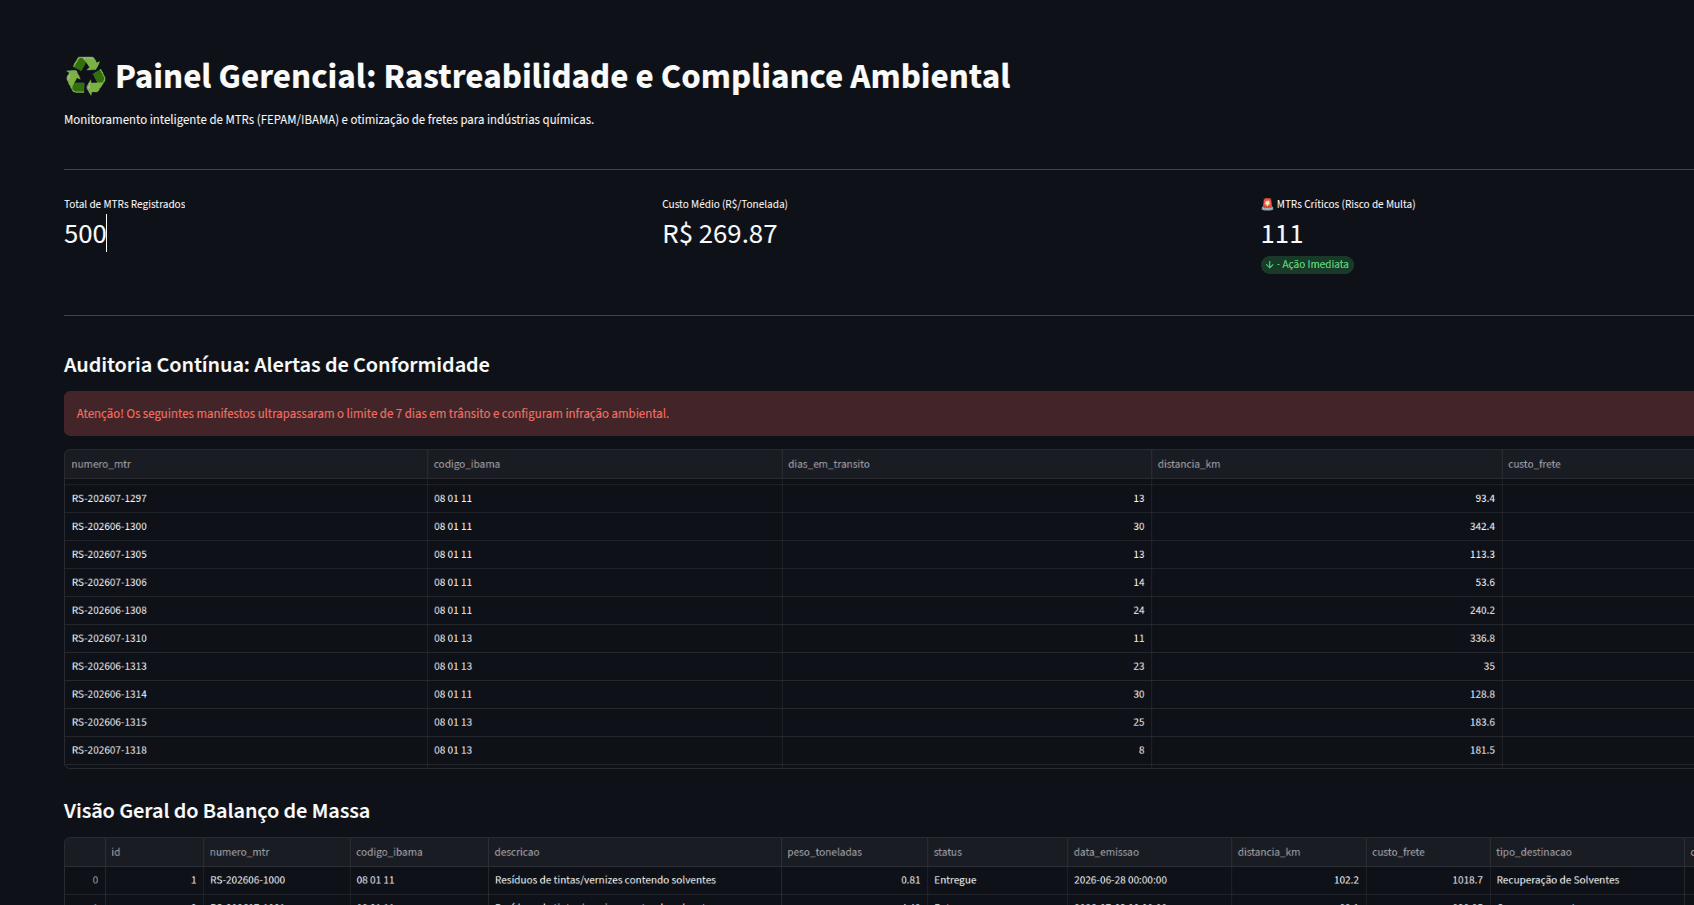Click the RS-202606-1000 cell in the mass balance table

(x=276, y=880)
